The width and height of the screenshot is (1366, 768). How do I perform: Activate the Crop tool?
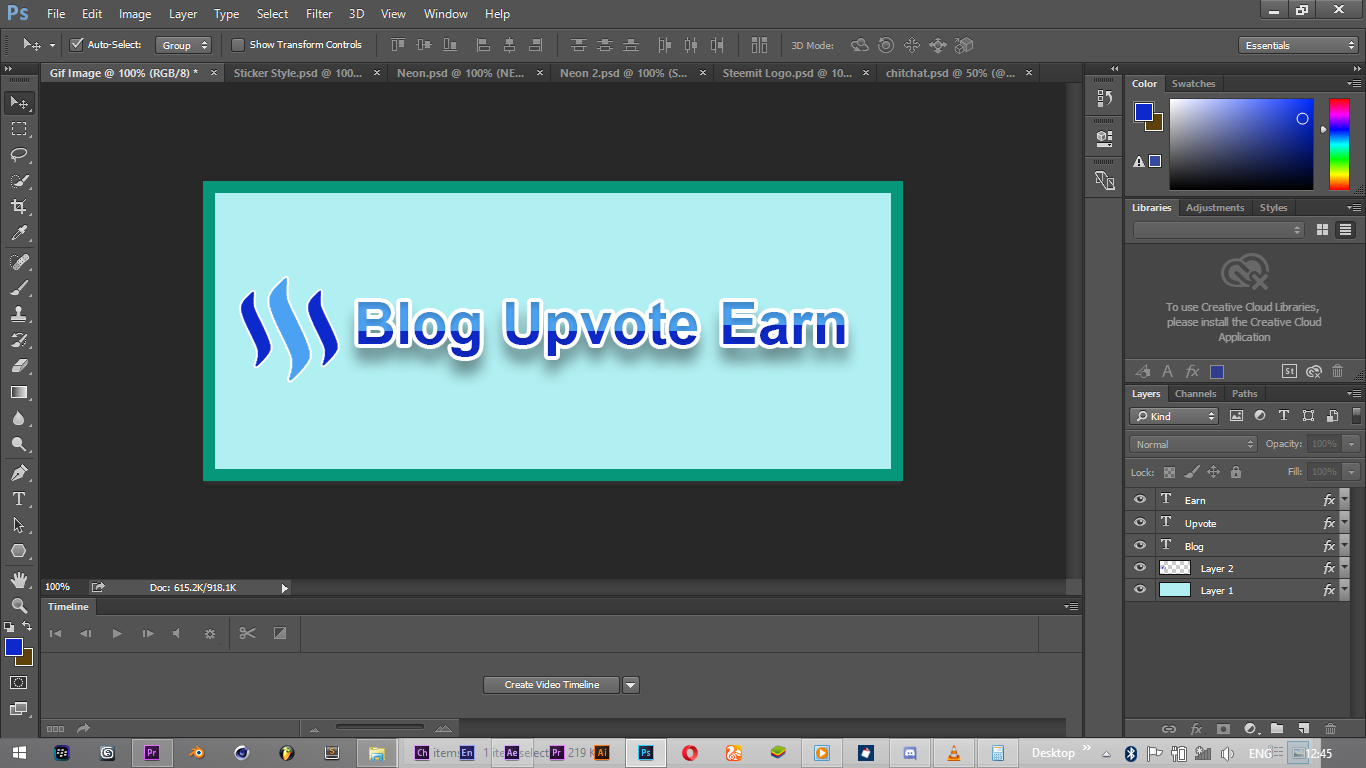pos(19,207)
